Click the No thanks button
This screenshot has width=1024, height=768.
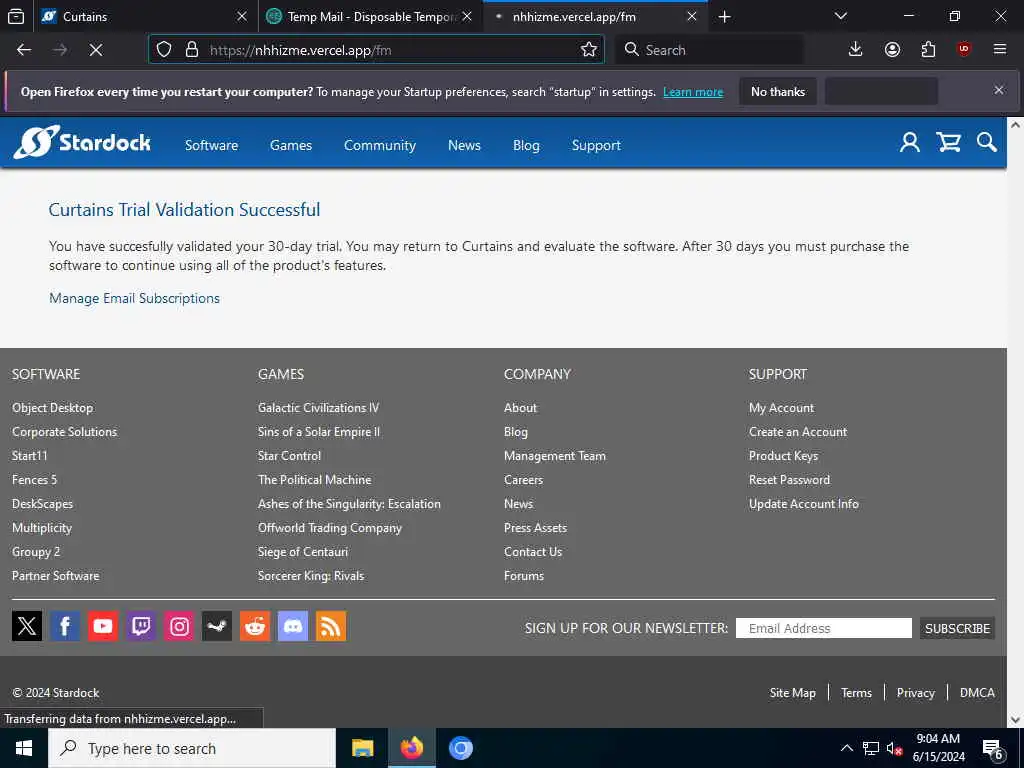coord(778,92)
